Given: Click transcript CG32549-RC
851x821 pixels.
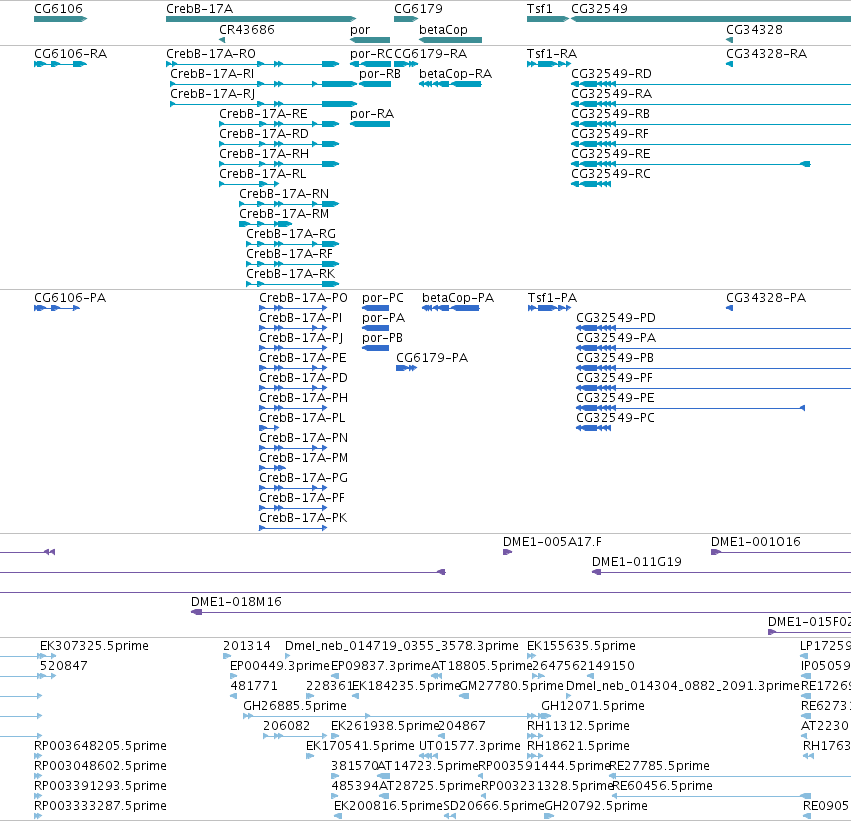Looking at the screenshot, I should click(591, 184).
